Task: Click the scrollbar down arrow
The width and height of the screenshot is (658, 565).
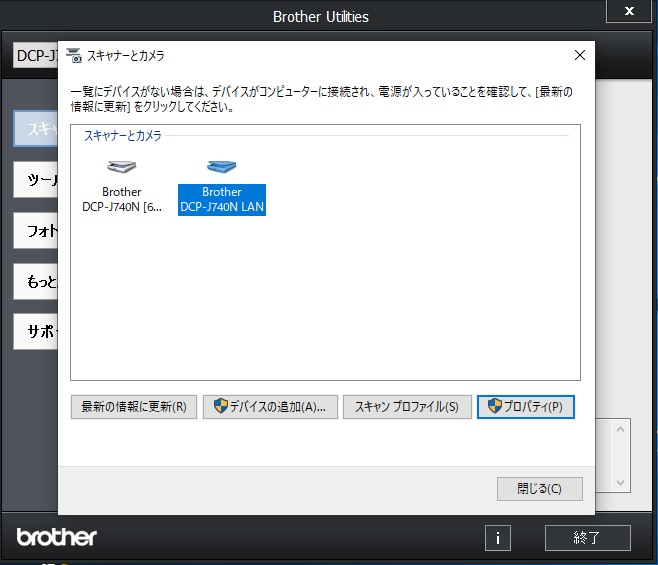Action: [x=621, y=483]
